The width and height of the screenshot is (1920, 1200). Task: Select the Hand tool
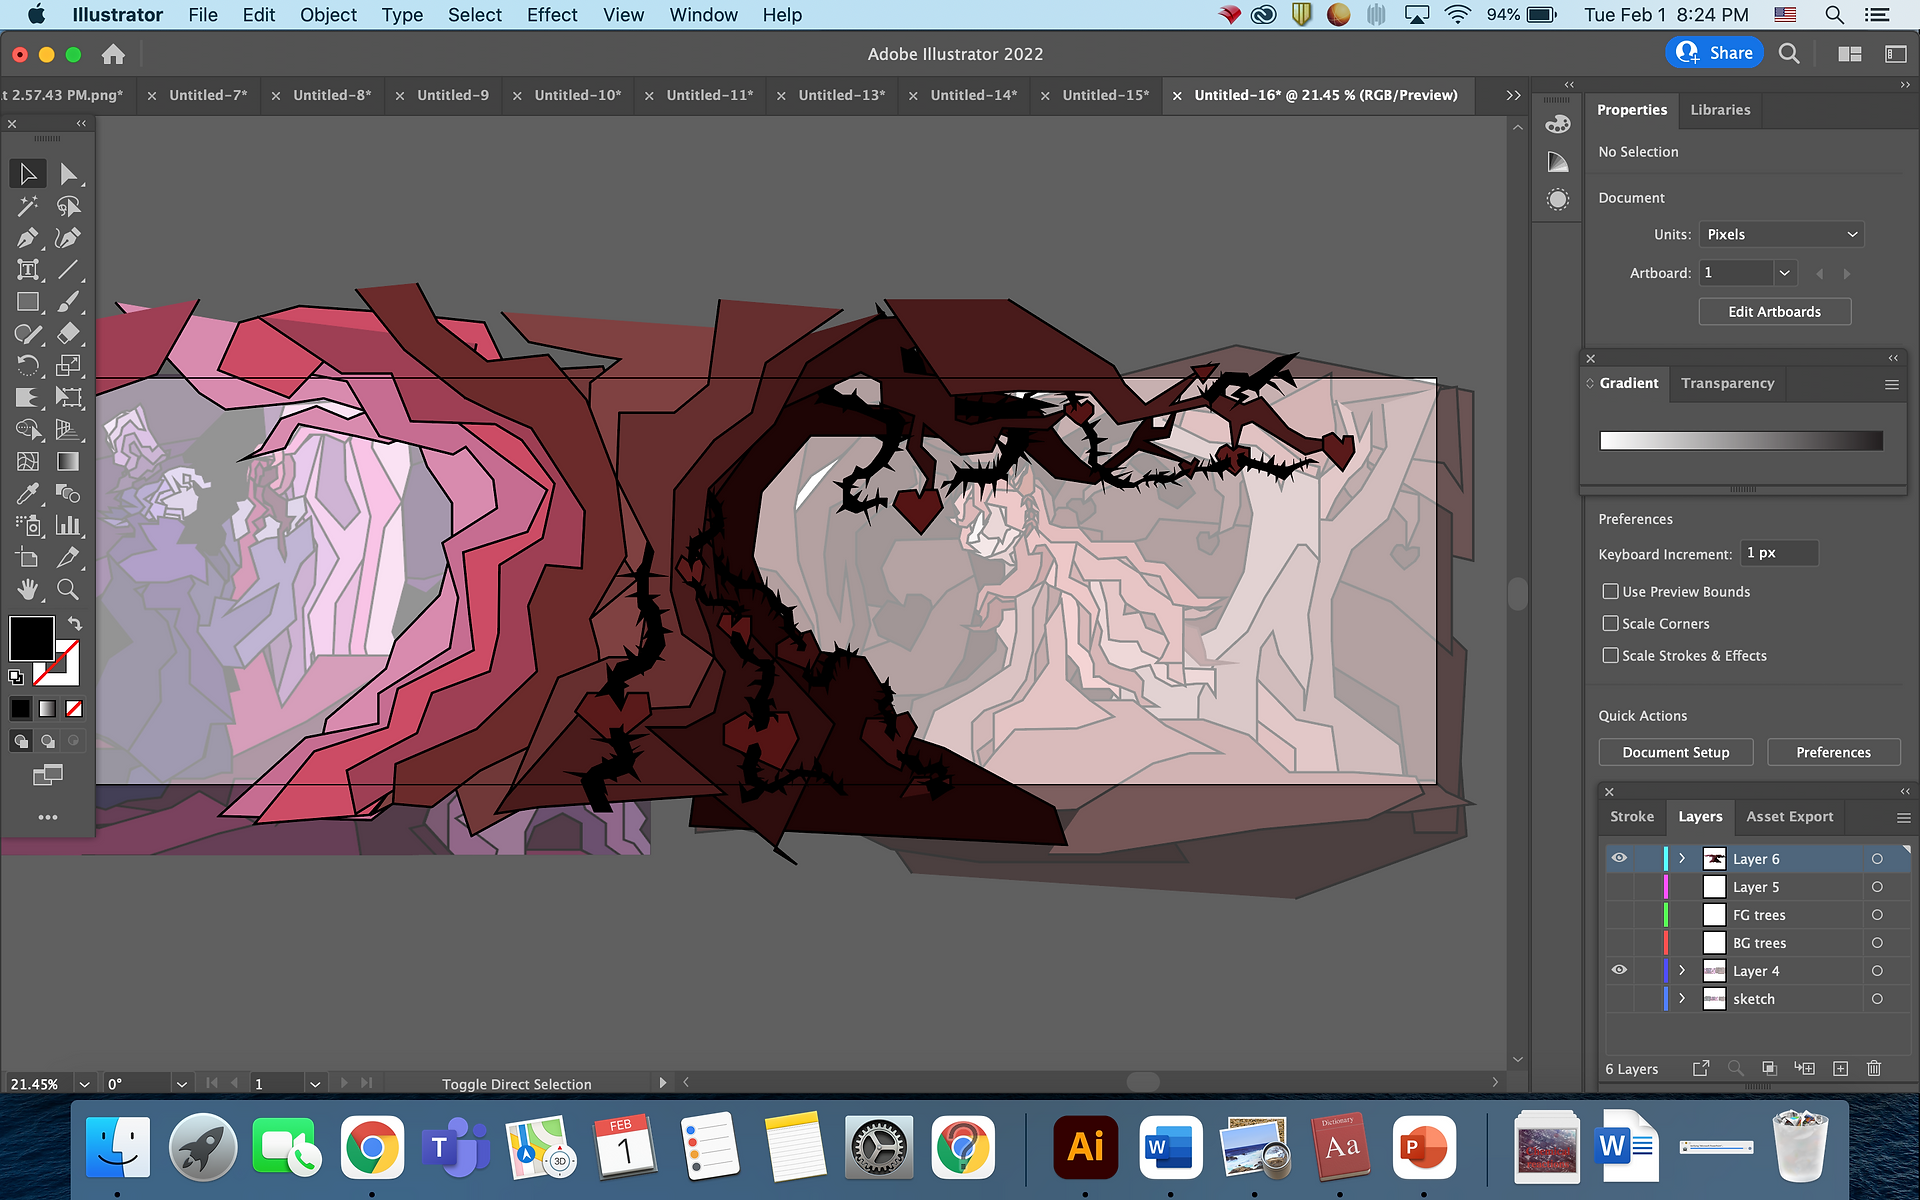(x=28, y=590)
